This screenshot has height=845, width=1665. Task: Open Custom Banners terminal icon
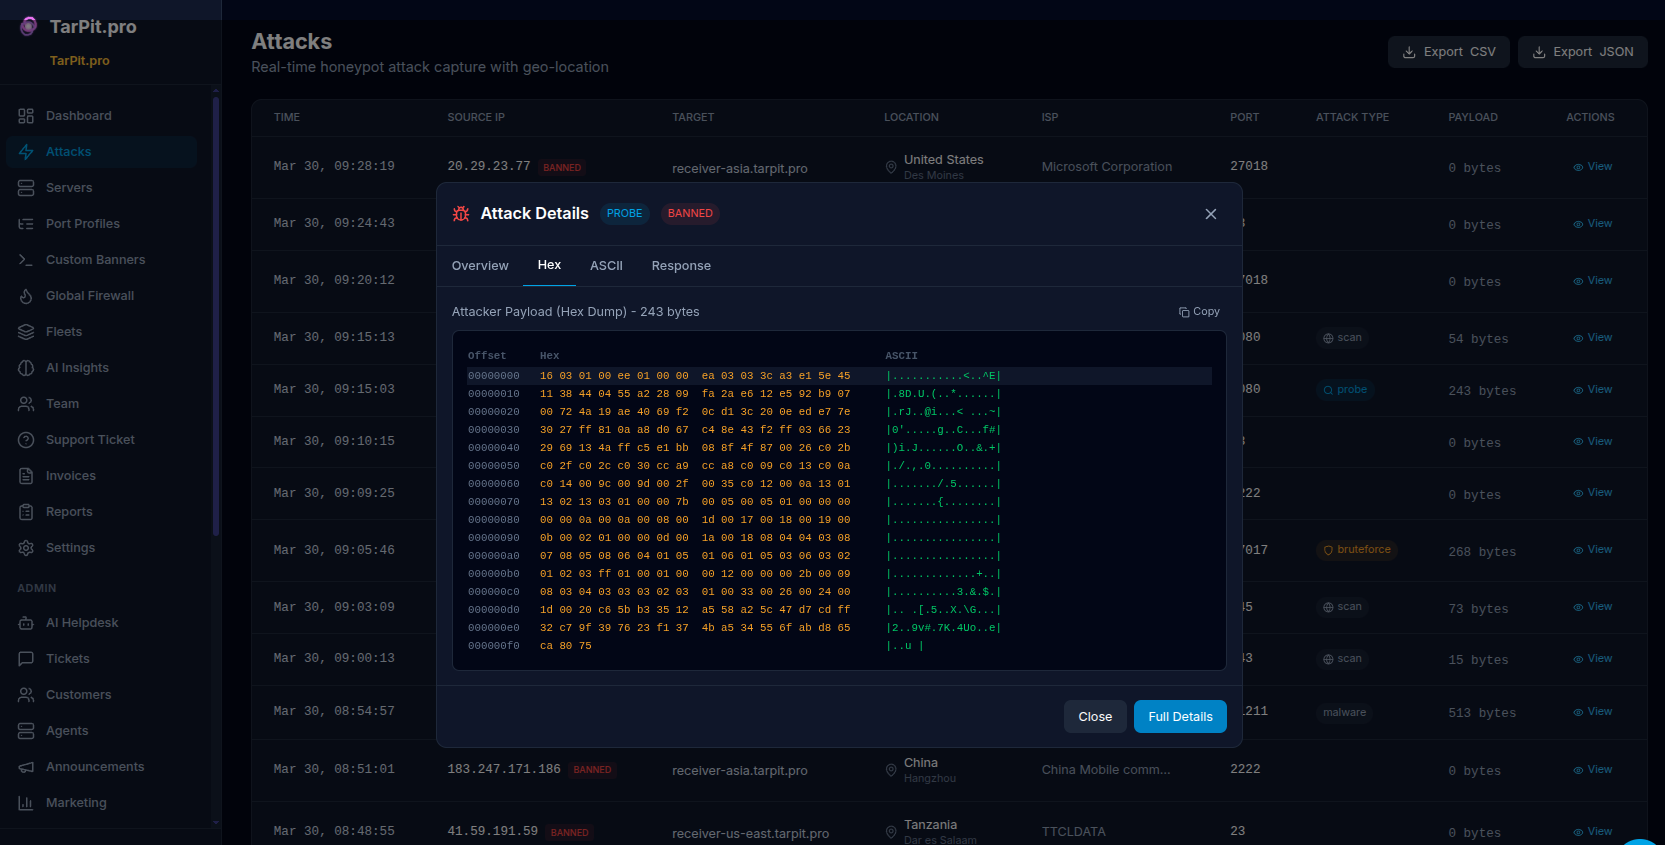pyautogui.click(x=26, y=260)
